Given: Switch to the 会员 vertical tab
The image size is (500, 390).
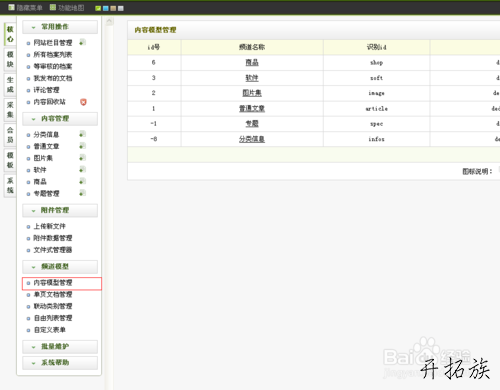Looking at the screenshot, I should coord(10,135).
